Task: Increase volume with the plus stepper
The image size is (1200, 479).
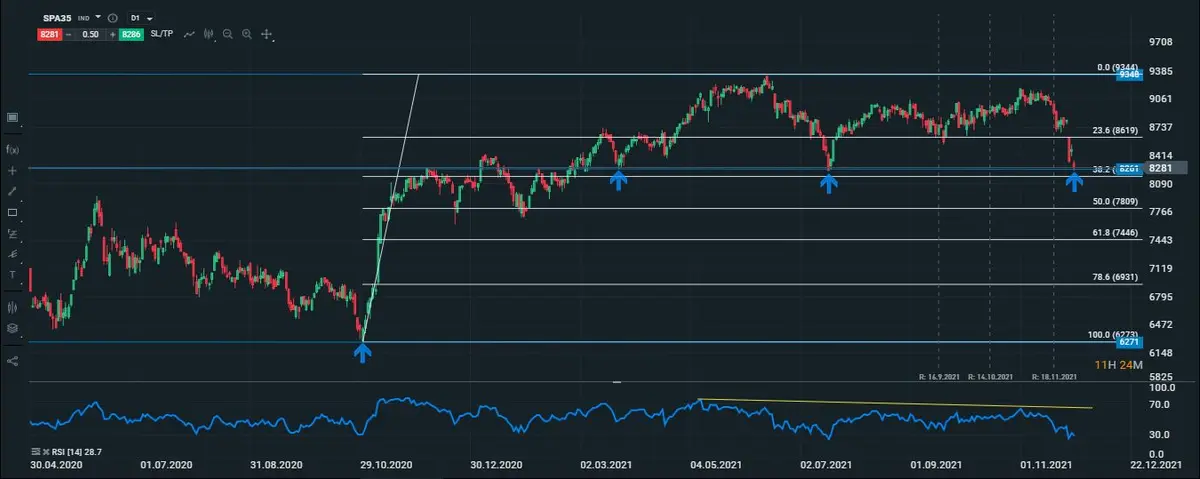Action: pyautogui.click(x=112, y=34)
